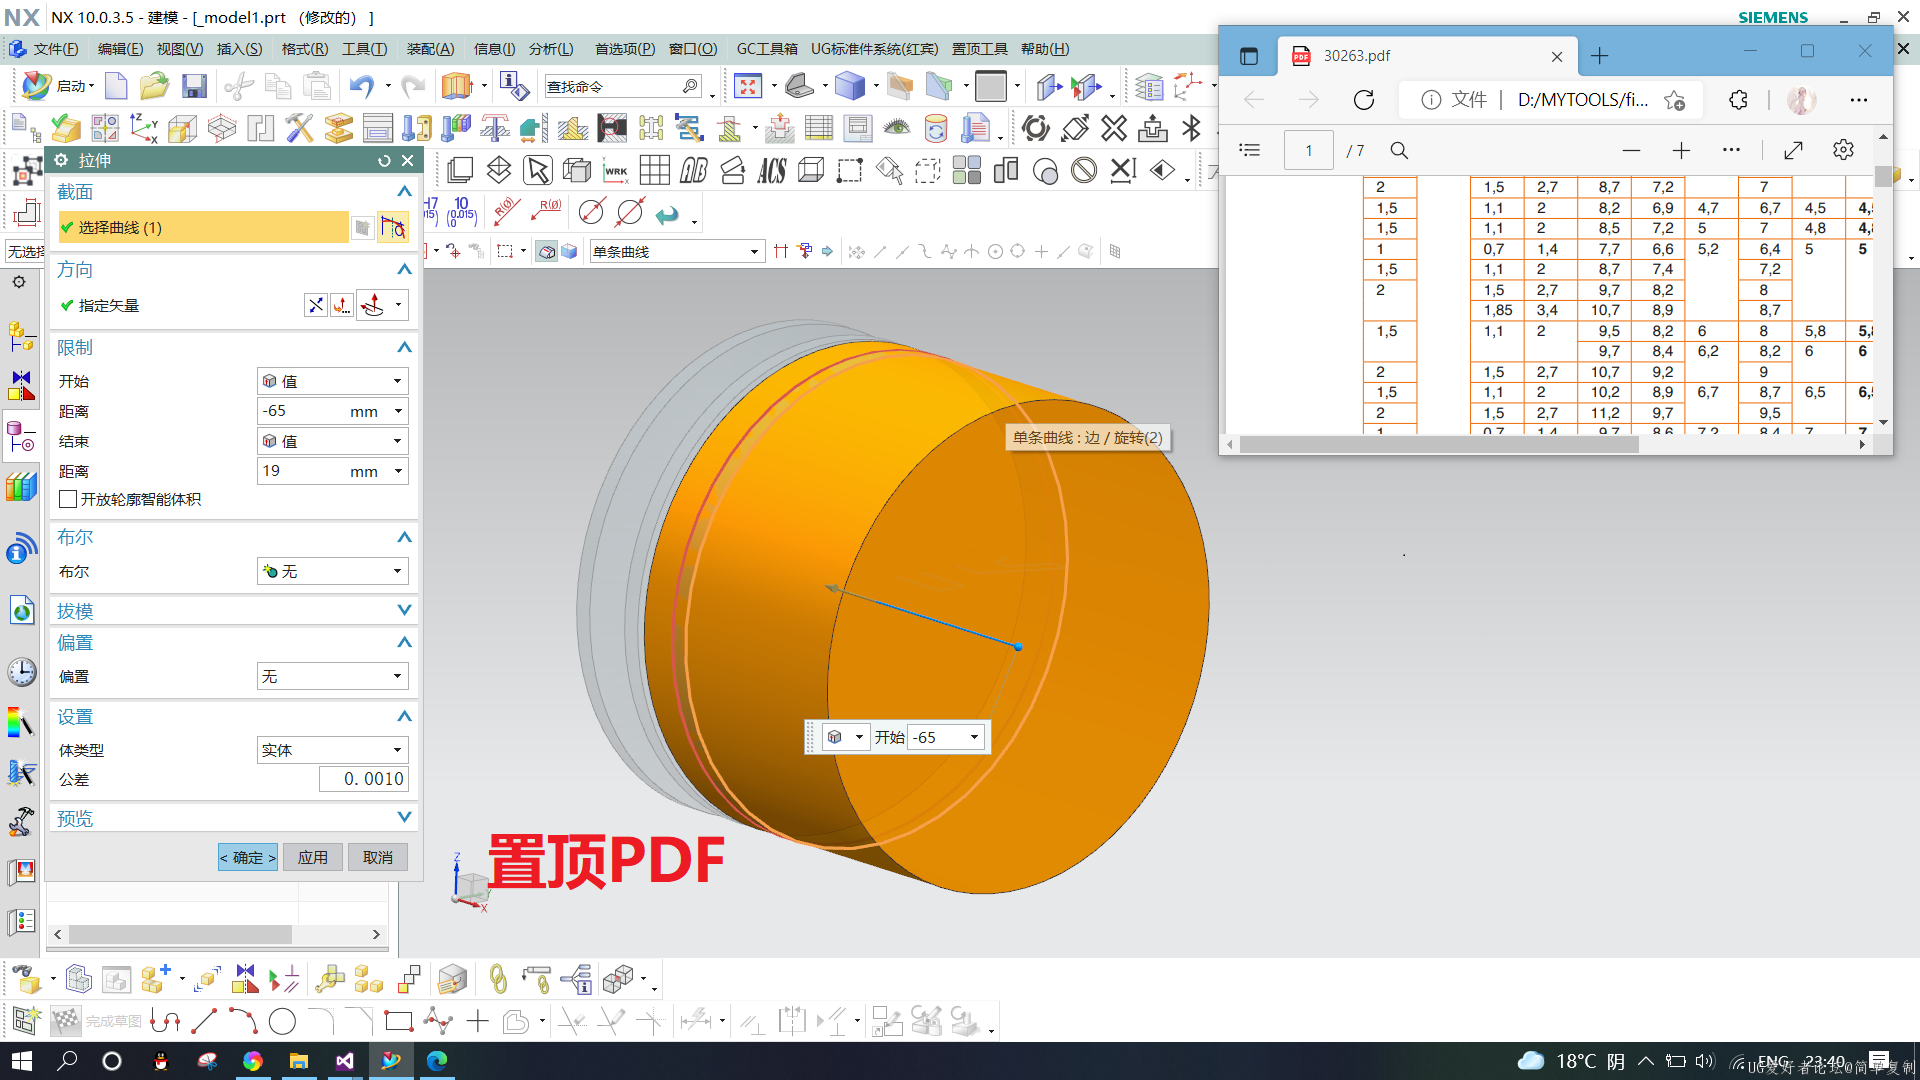
Task: Collapse the 方向 section
Action: tap(404, 269)
